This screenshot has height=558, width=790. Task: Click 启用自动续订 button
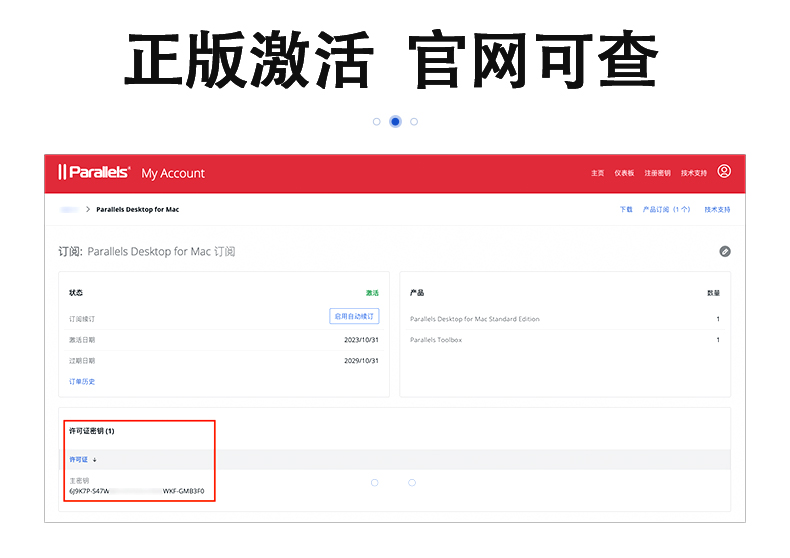tap(354, 316)
